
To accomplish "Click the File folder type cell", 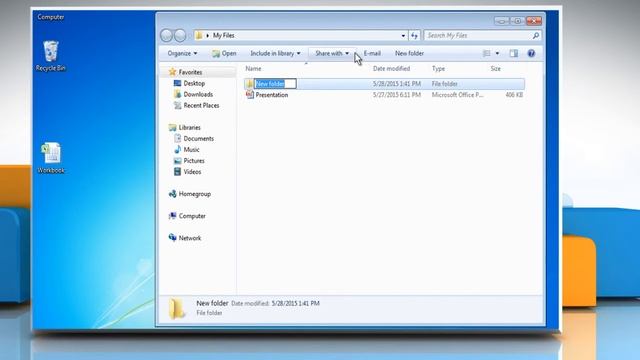I will coord(444,84).
